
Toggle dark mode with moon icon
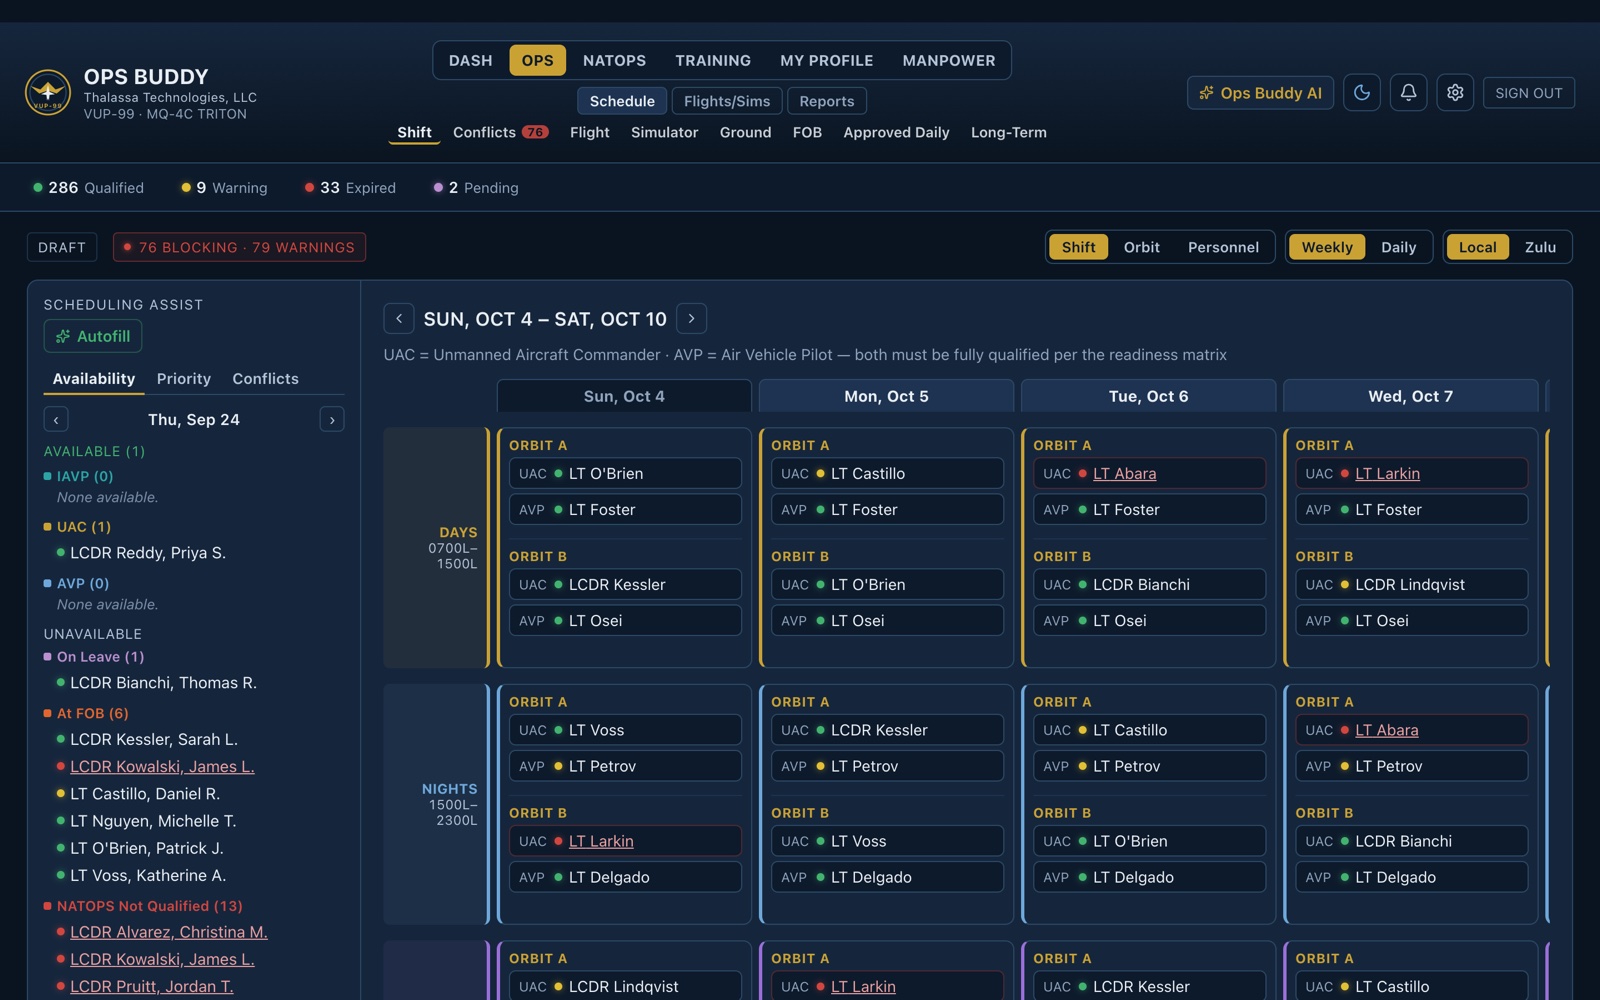pyautogui.click(x=1362, y=93)
